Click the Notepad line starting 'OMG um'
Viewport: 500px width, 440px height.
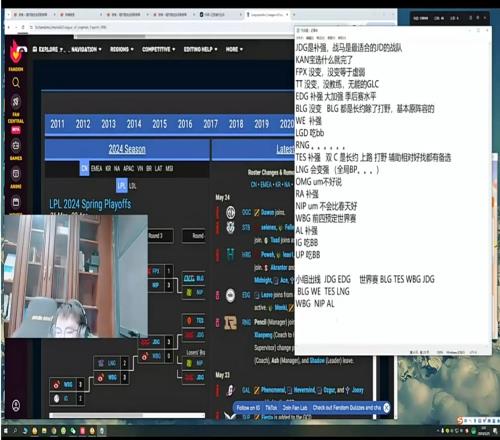point(319,182)
